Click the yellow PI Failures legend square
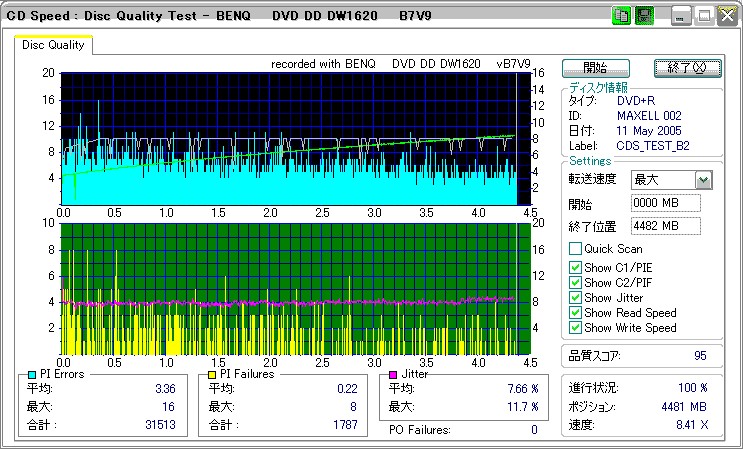Viewport: 743px width, 449px height. 212,375
